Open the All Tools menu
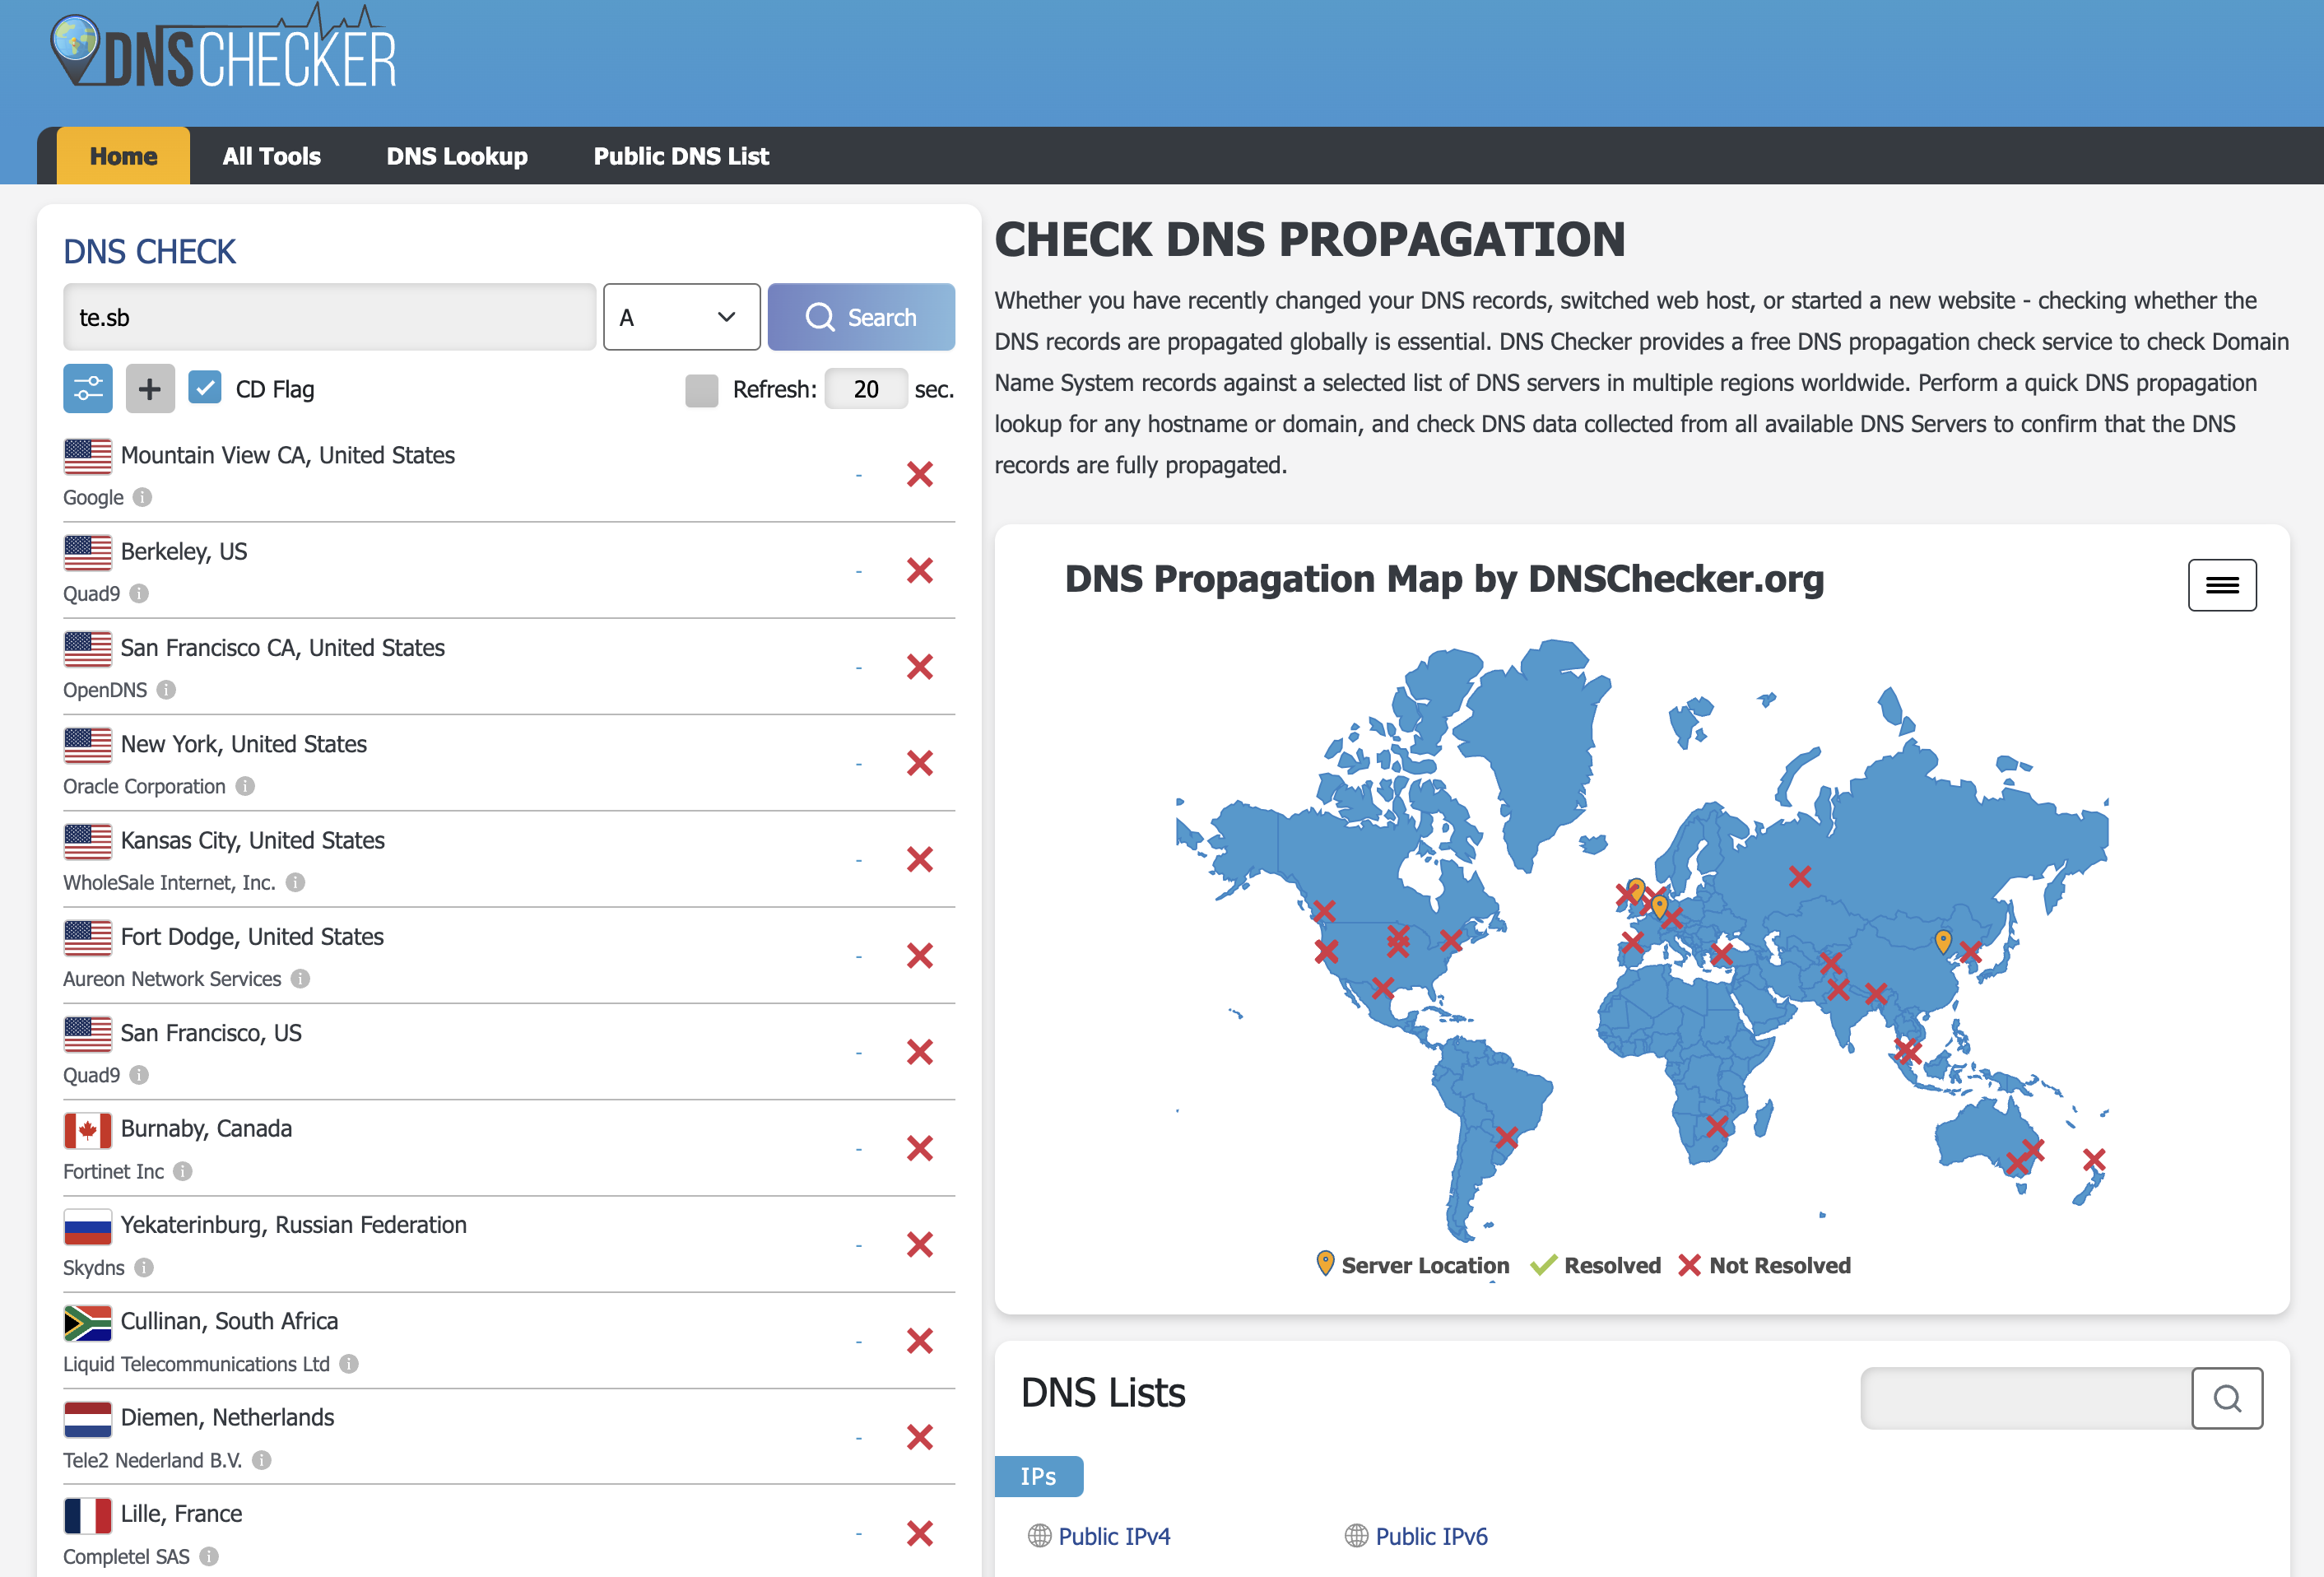This screenshot has height=1577, width=2324. click(x=272, y=156)
